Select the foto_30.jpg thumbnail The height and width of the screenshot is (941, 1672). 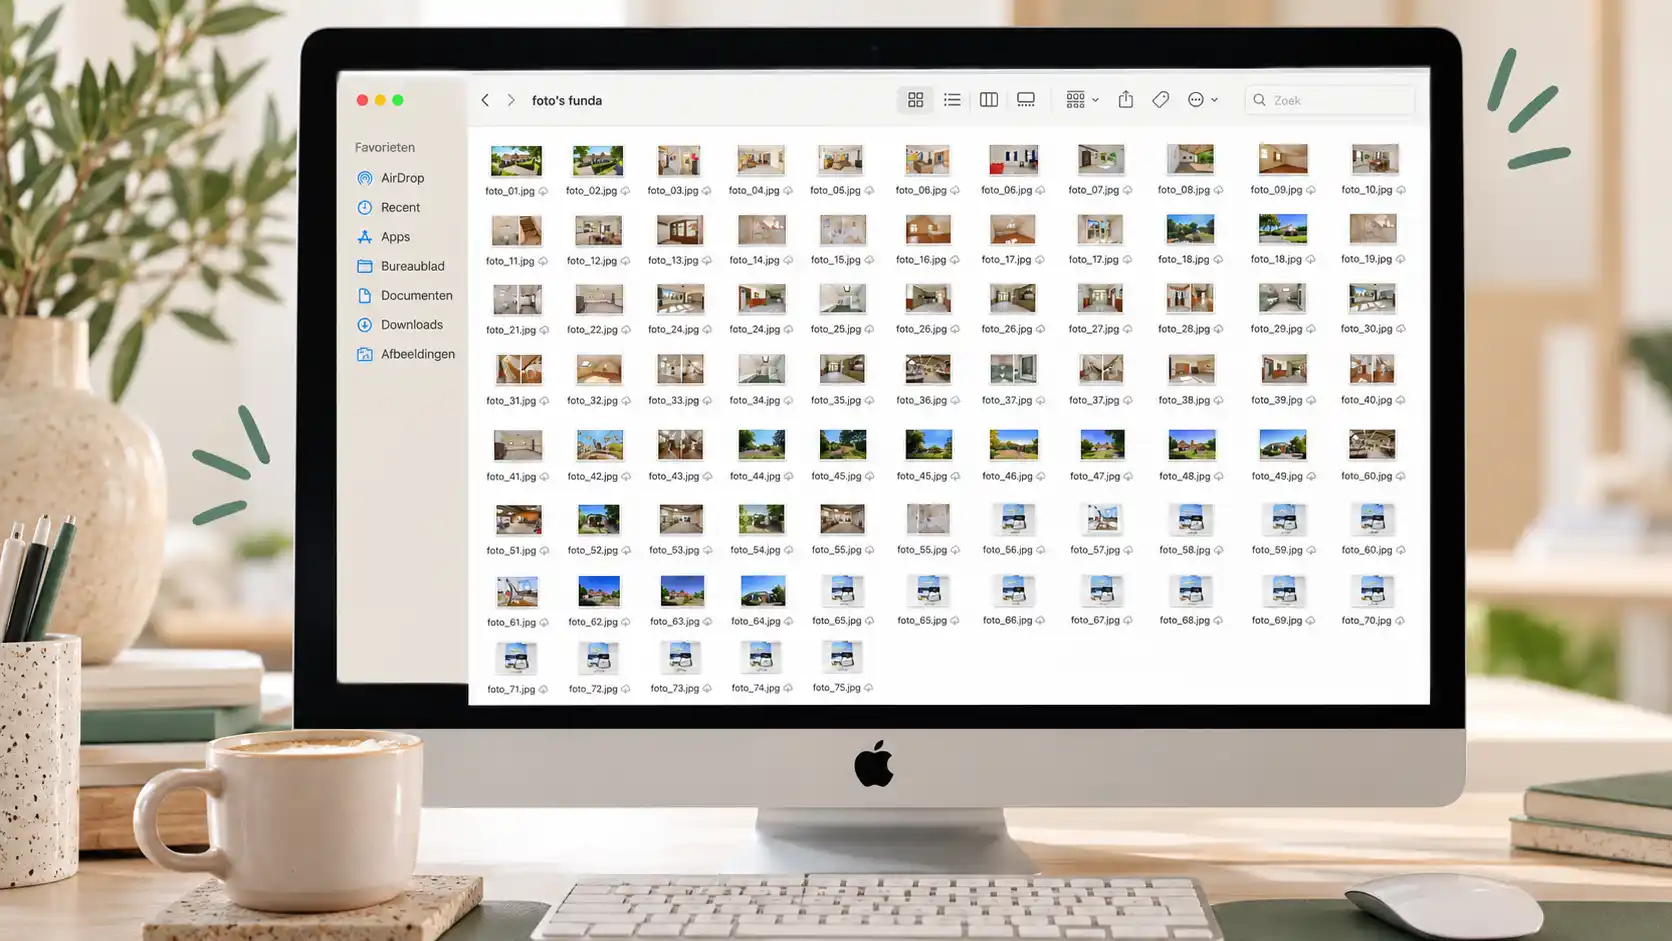pos(1372,298)
